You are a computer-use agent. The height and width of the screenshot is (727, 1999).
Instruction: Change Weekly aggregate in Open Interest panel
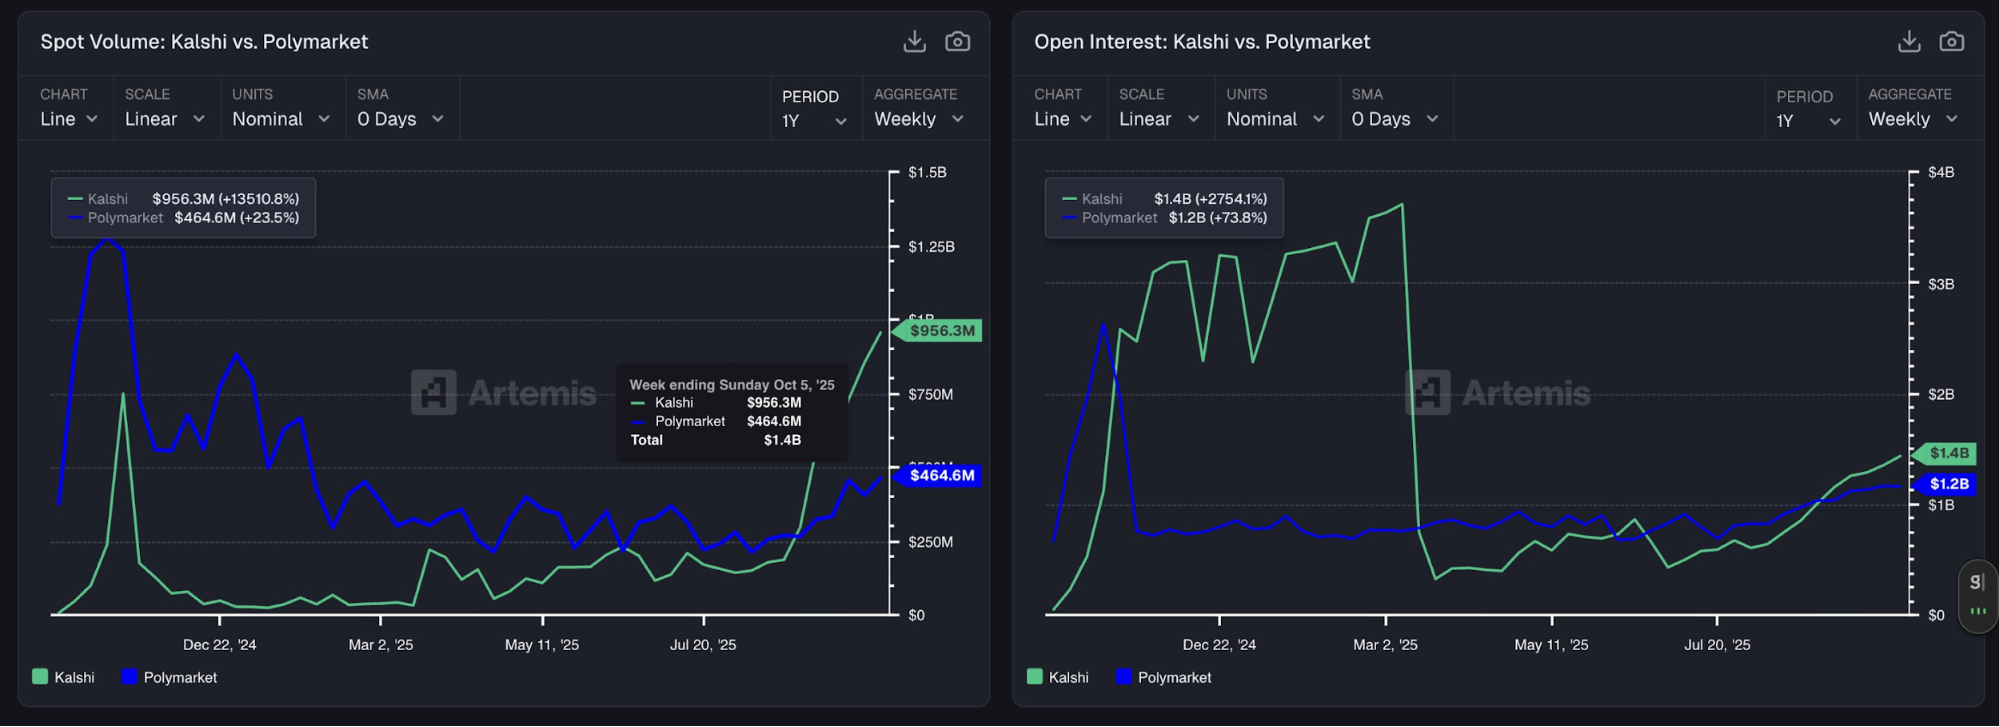1912,119
